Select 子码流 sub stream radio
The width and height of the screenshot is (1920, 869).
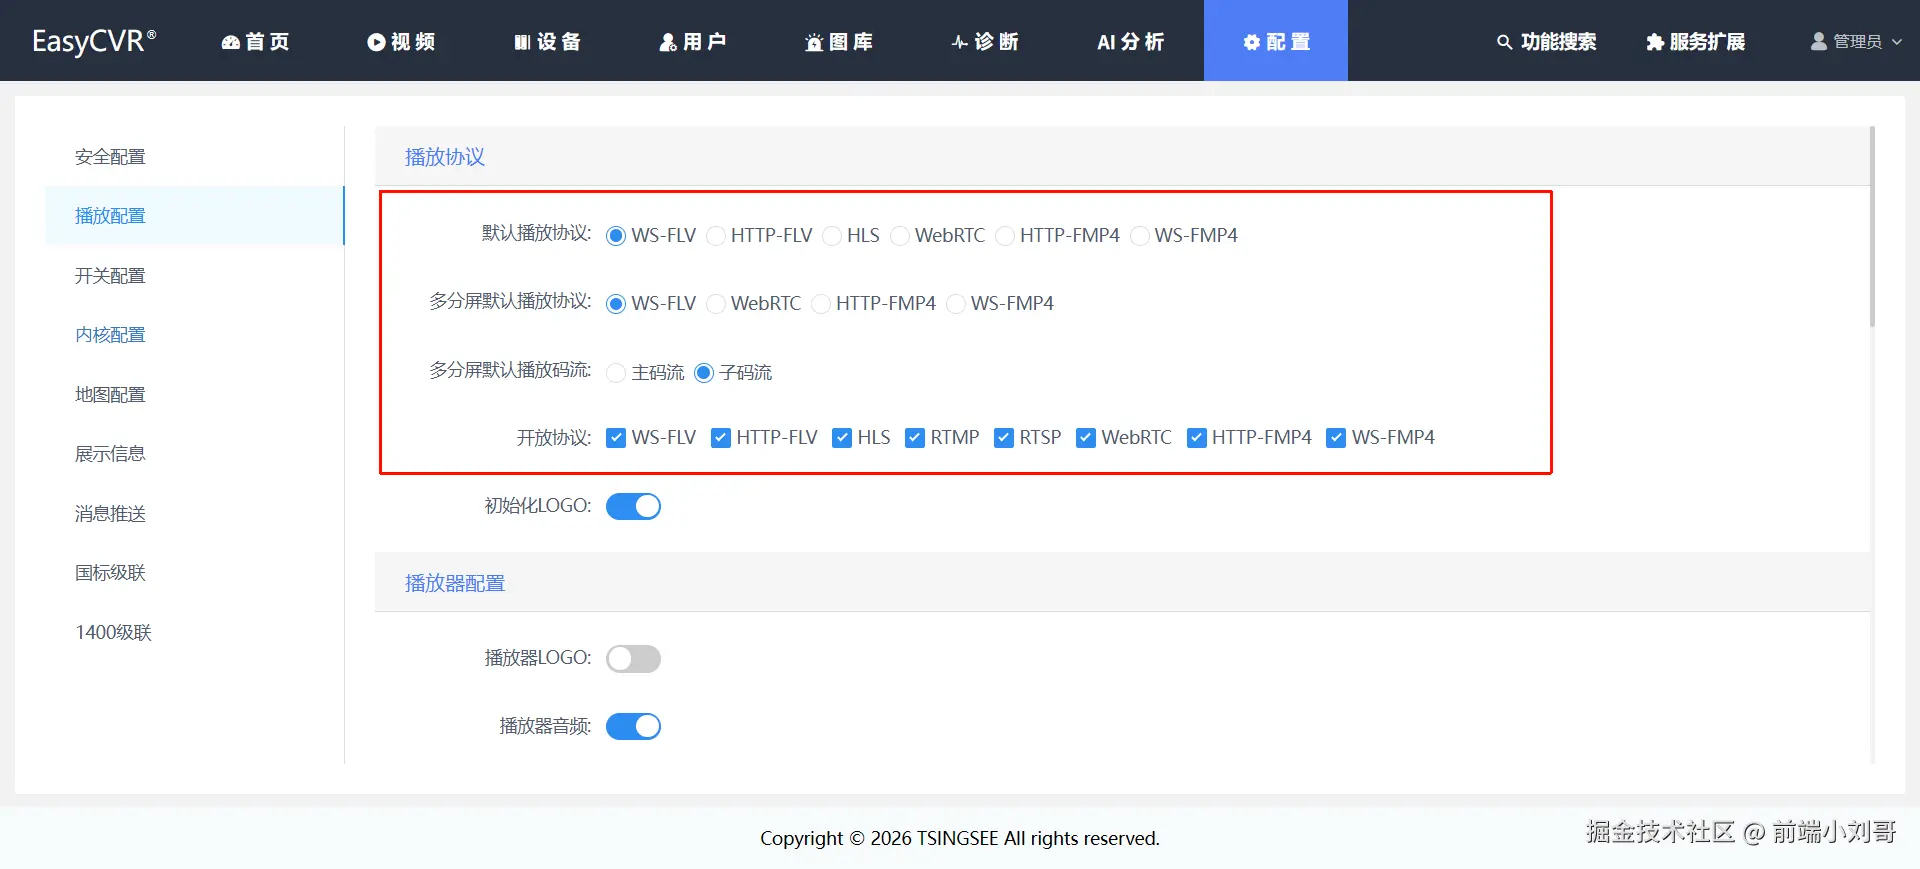pyautogui.click(x=704, y=373)
